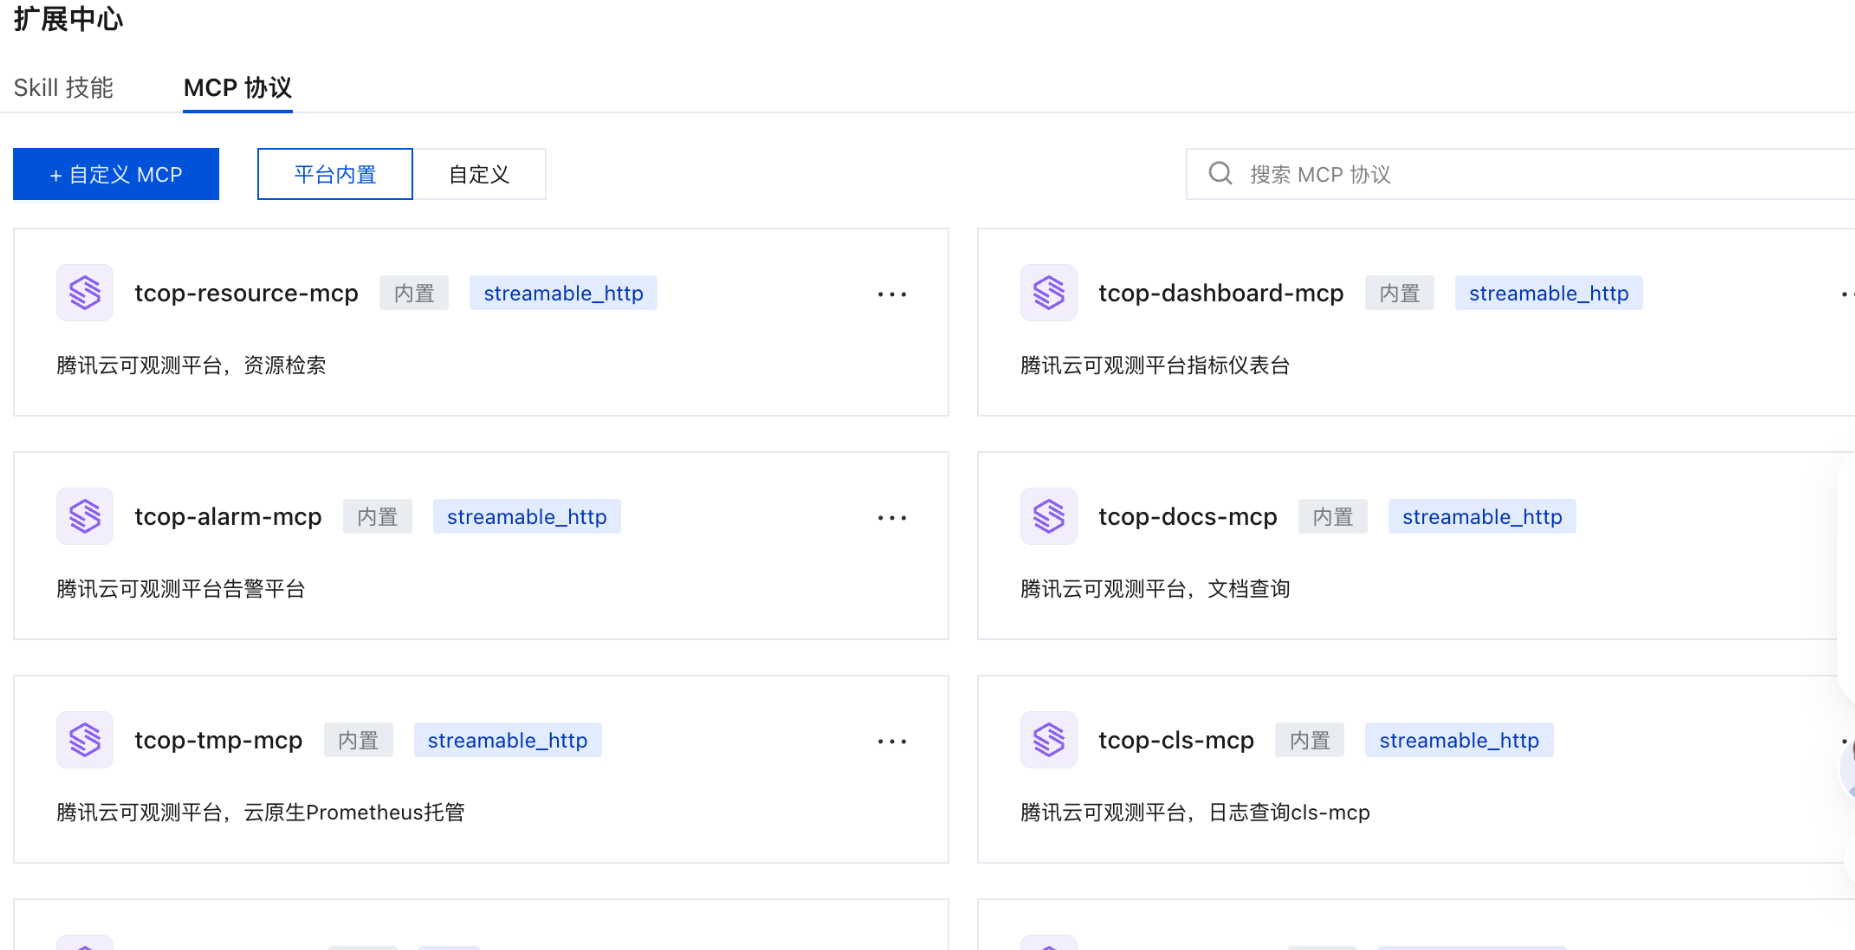Click the tcop-resource-mcp card icon
Screen dimensions: 1855x950
pos(85,293)
